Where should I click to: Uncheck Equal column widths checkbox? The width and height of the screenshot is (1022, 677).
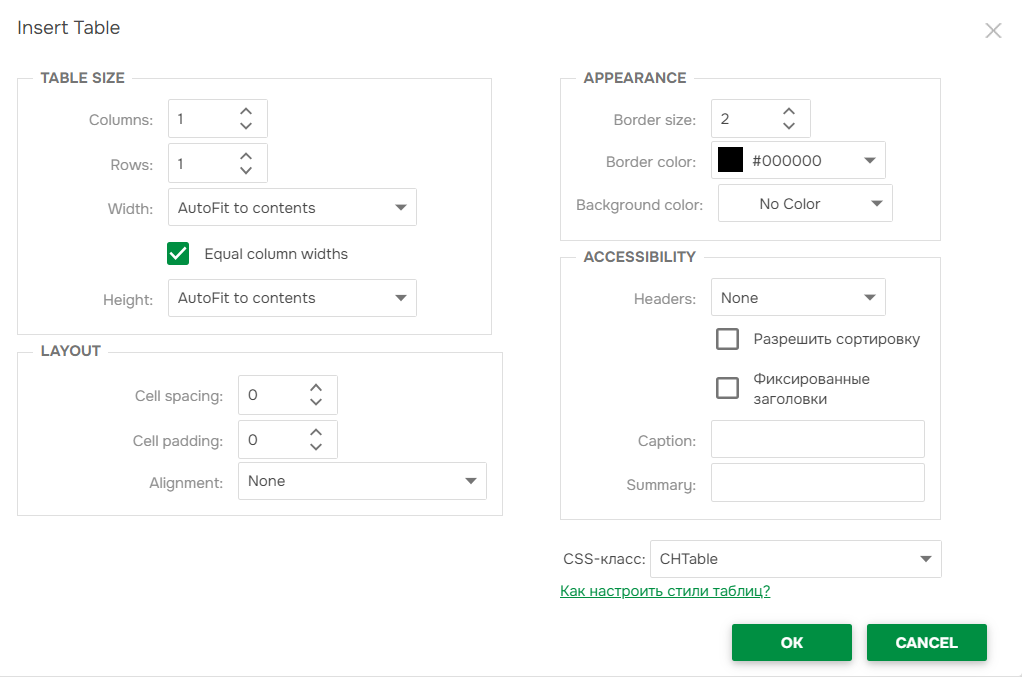pos(178,254)
